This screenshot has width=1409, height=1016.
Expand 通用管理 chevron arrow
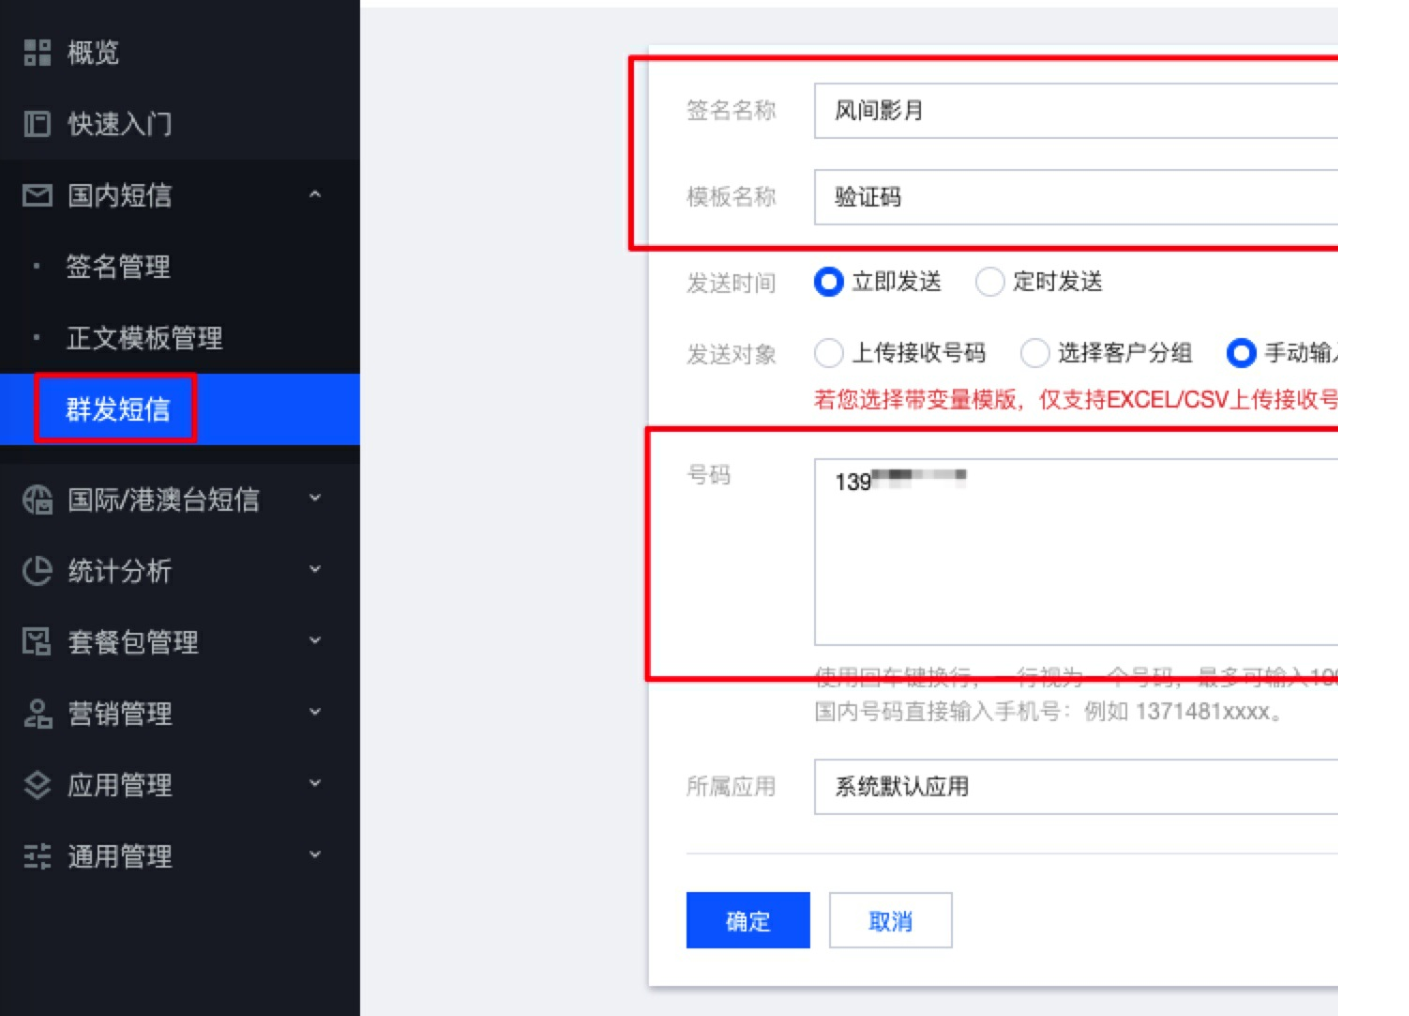pos(315,855)
